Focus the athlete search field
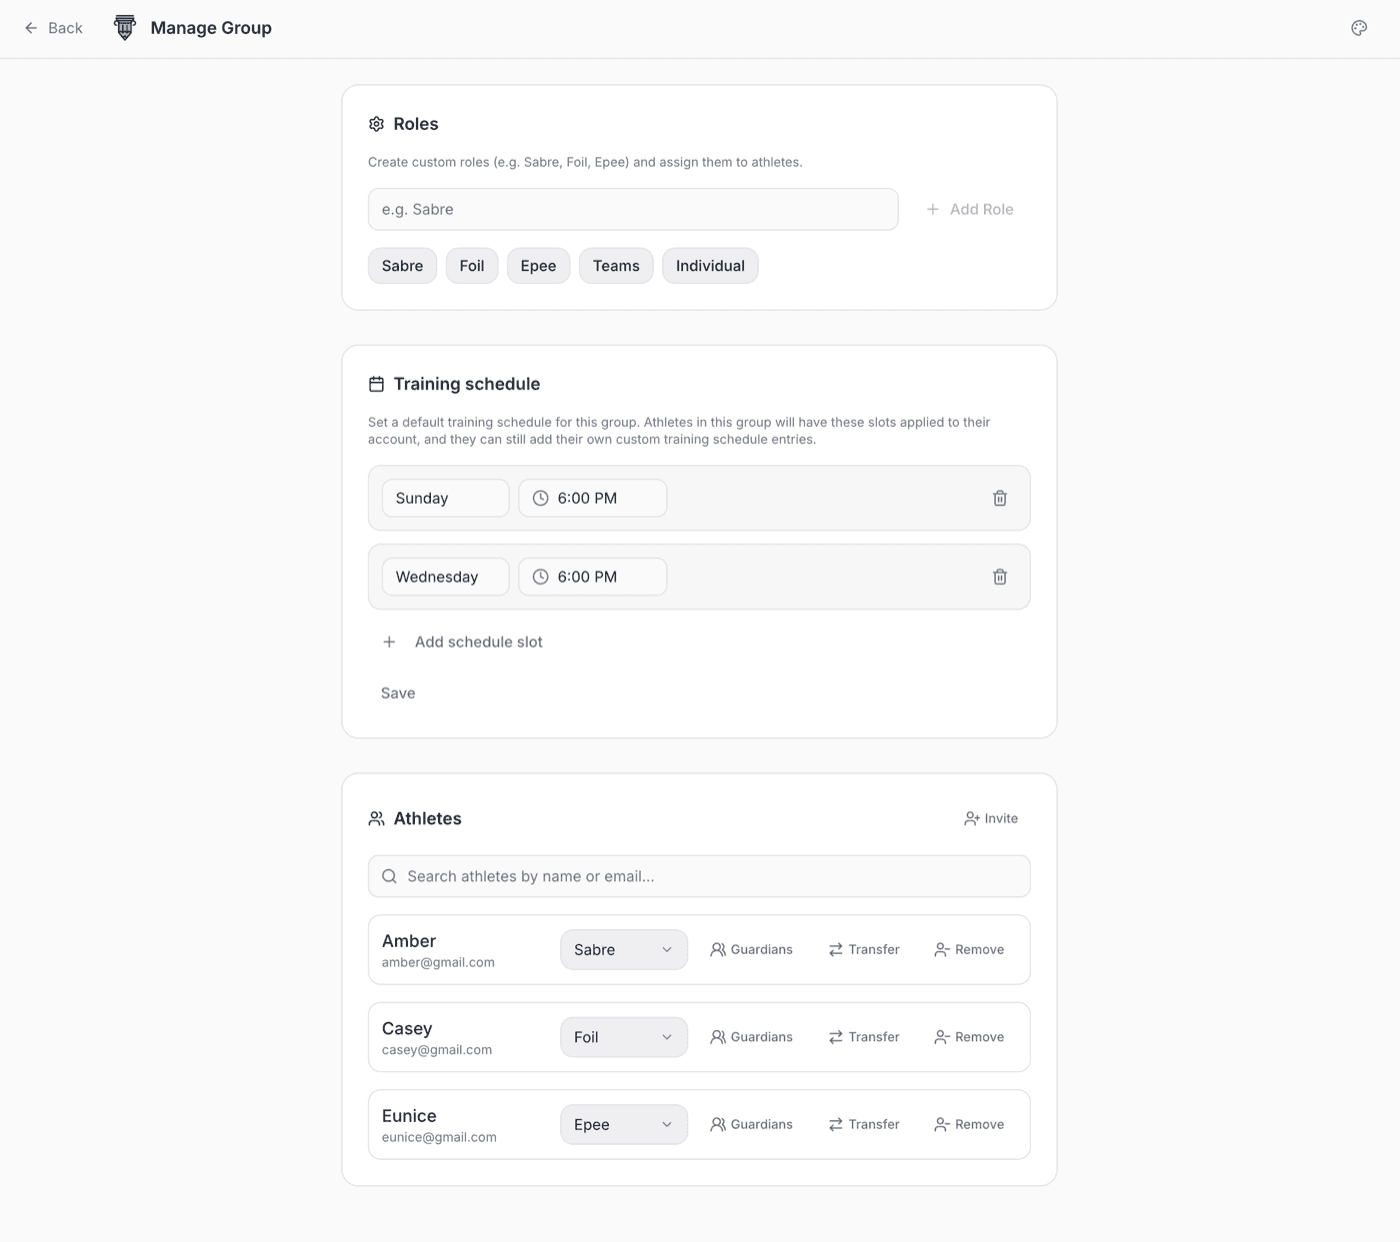 [699, 876]
